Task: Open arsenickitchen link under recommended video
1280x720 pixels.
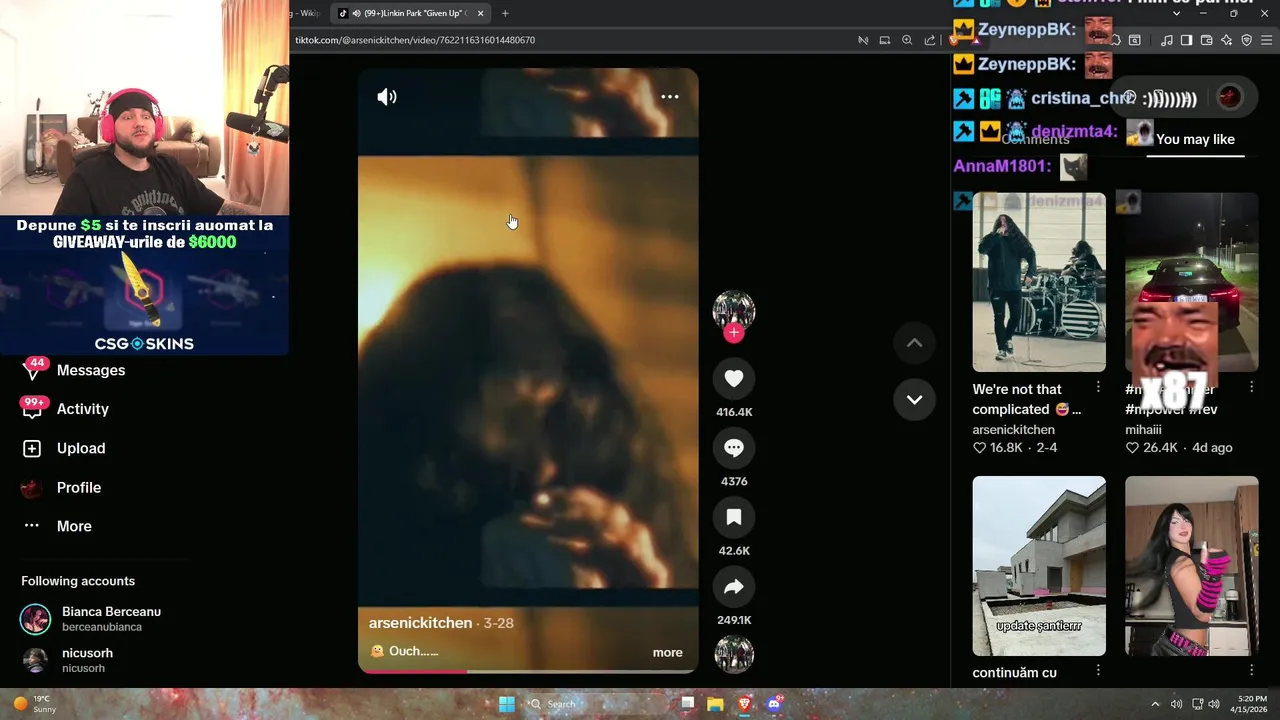Action: pos(1013,430)
